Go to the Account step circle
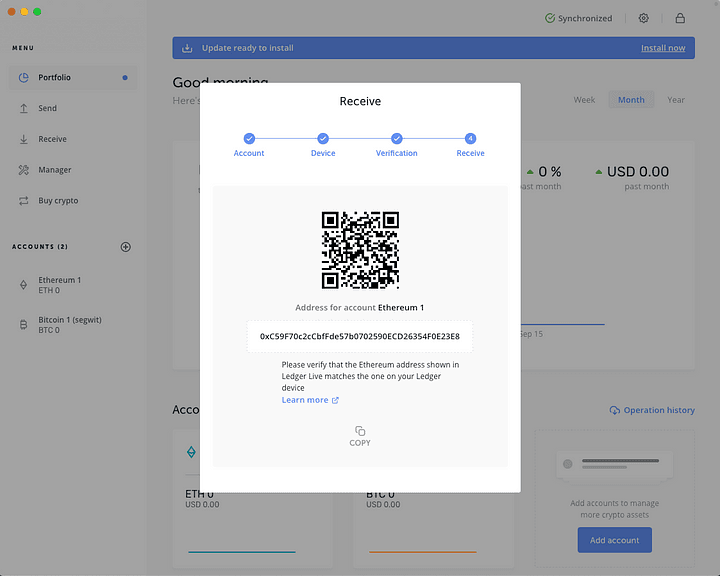720x576 pixels. [x=249, y=138]
